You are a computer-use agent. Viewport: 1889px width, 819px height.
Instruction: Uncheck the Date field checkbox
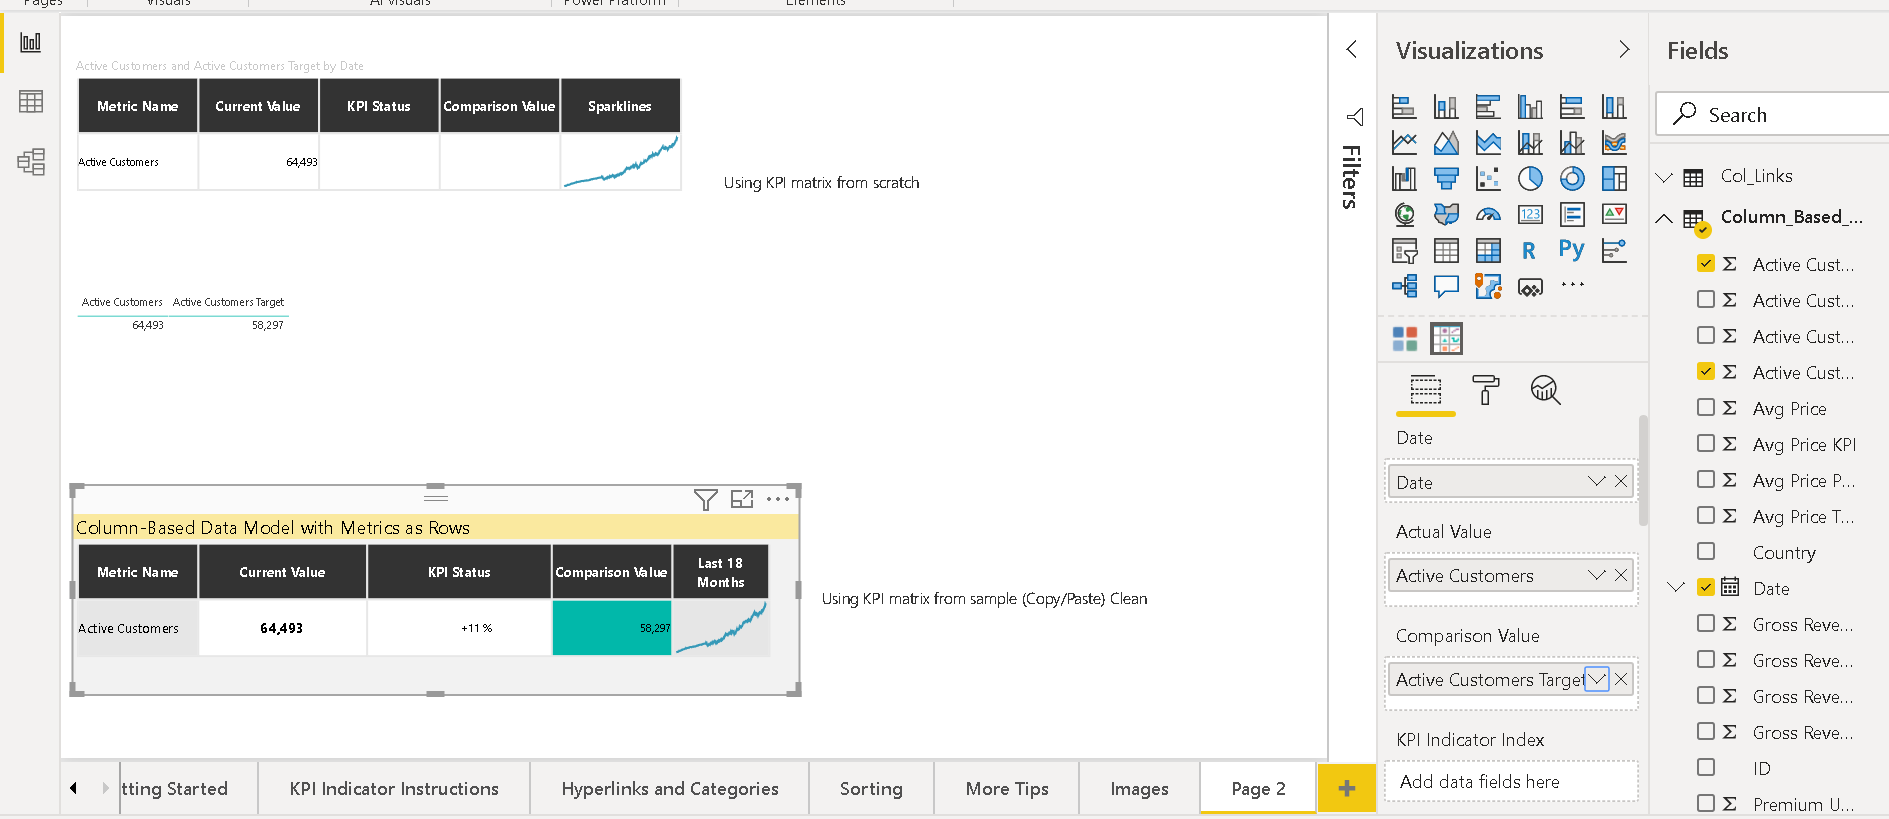click(1706, 588)
